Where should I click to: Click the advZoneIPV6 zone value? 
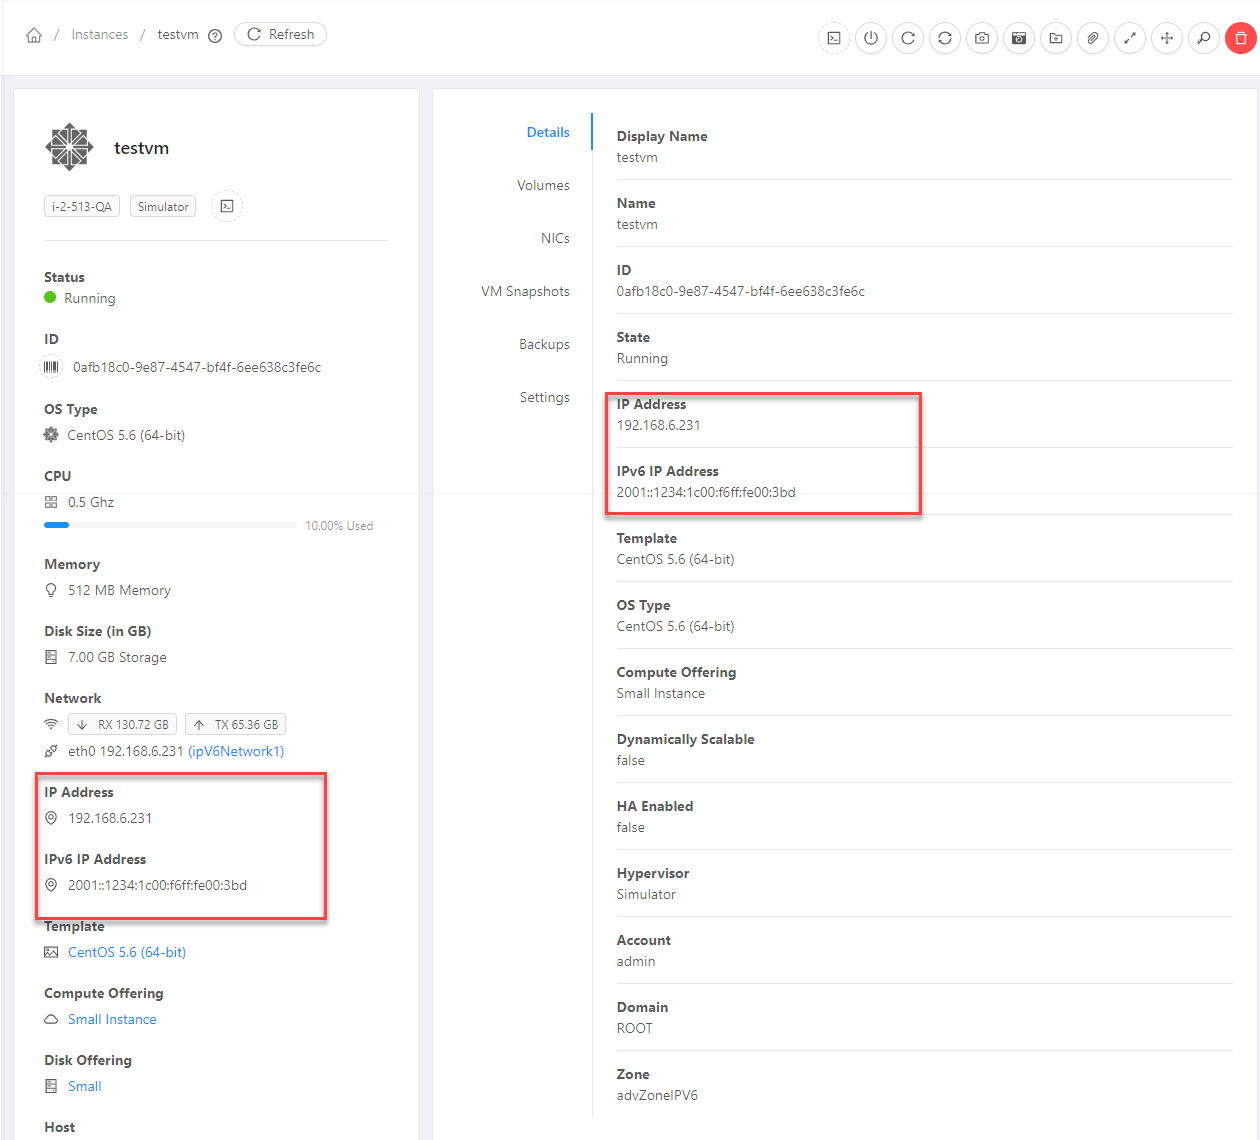point(657,1095)
